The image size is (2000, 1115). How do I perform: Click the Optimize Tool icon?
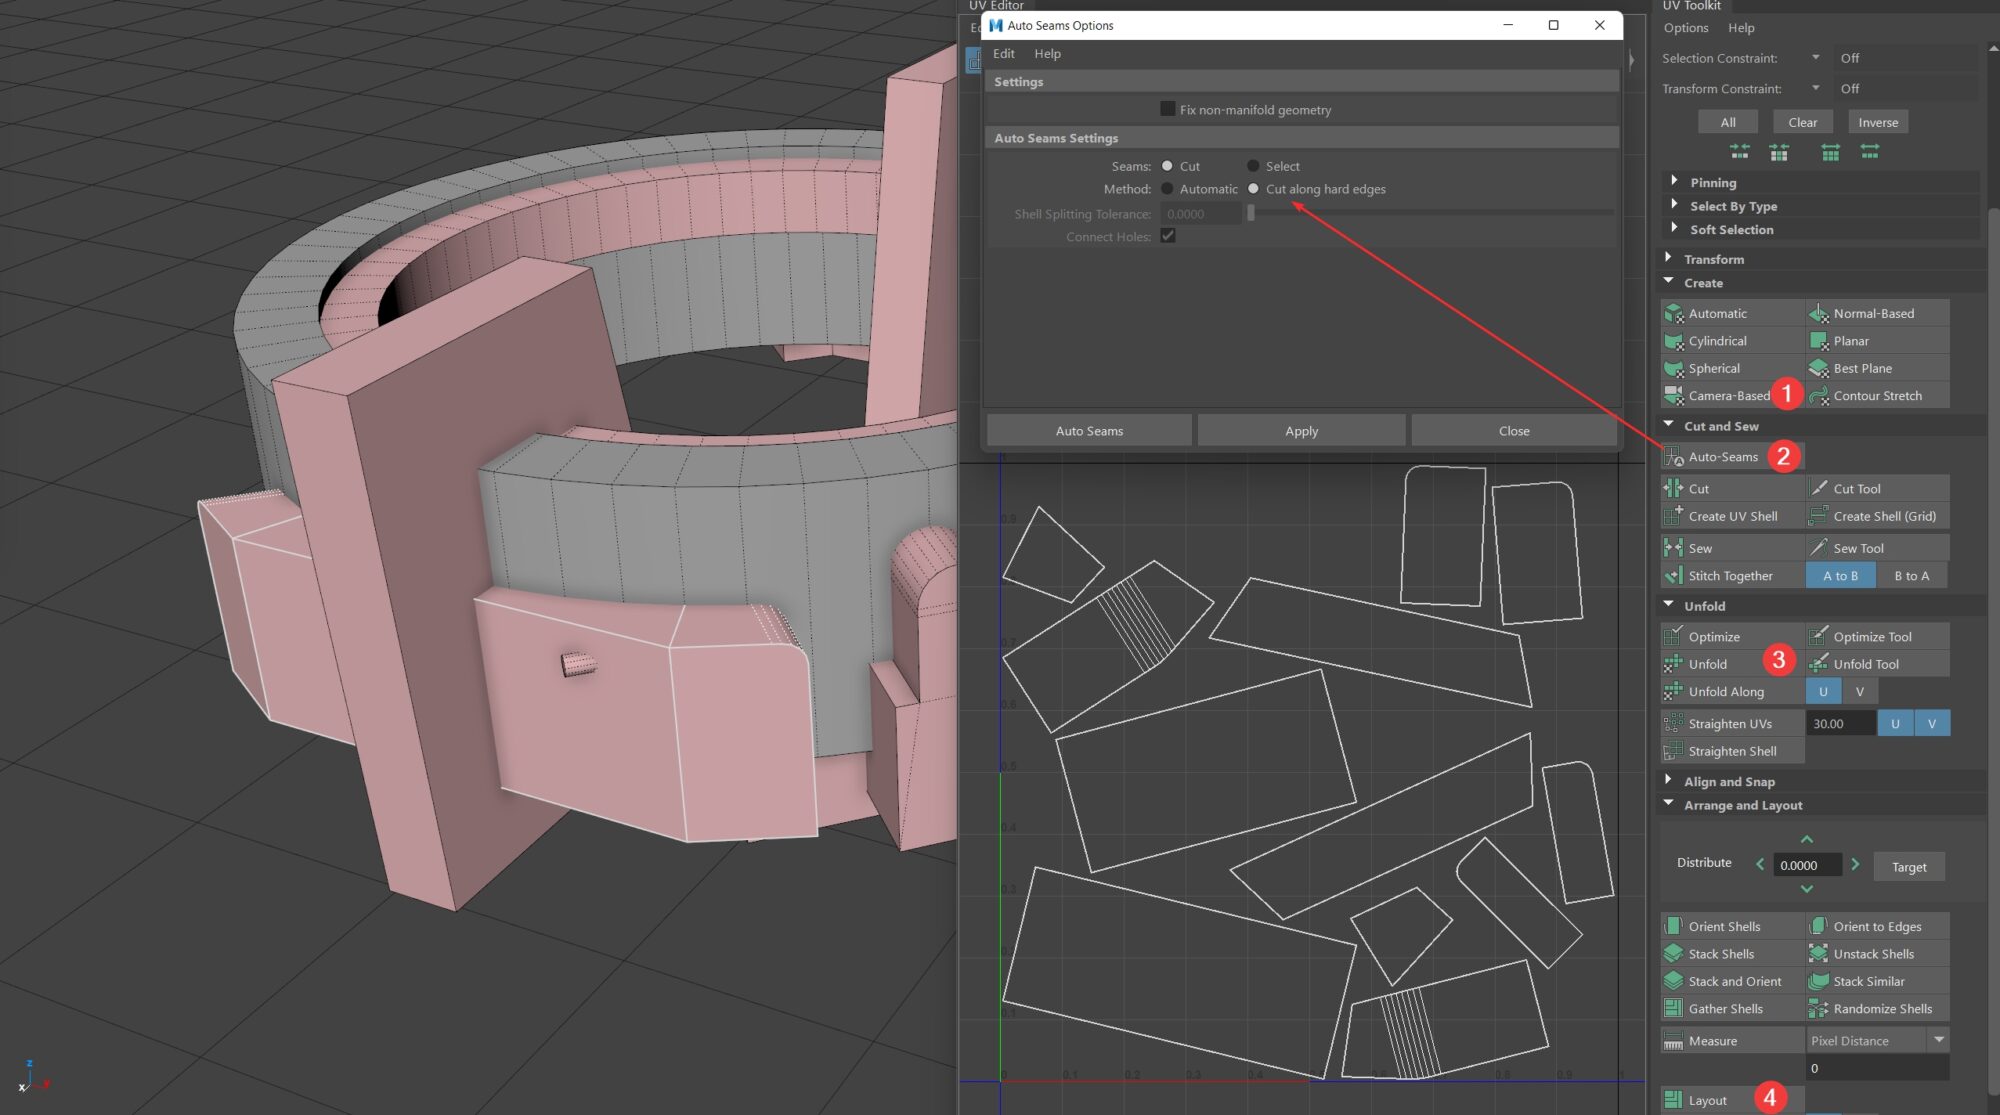1819,636
